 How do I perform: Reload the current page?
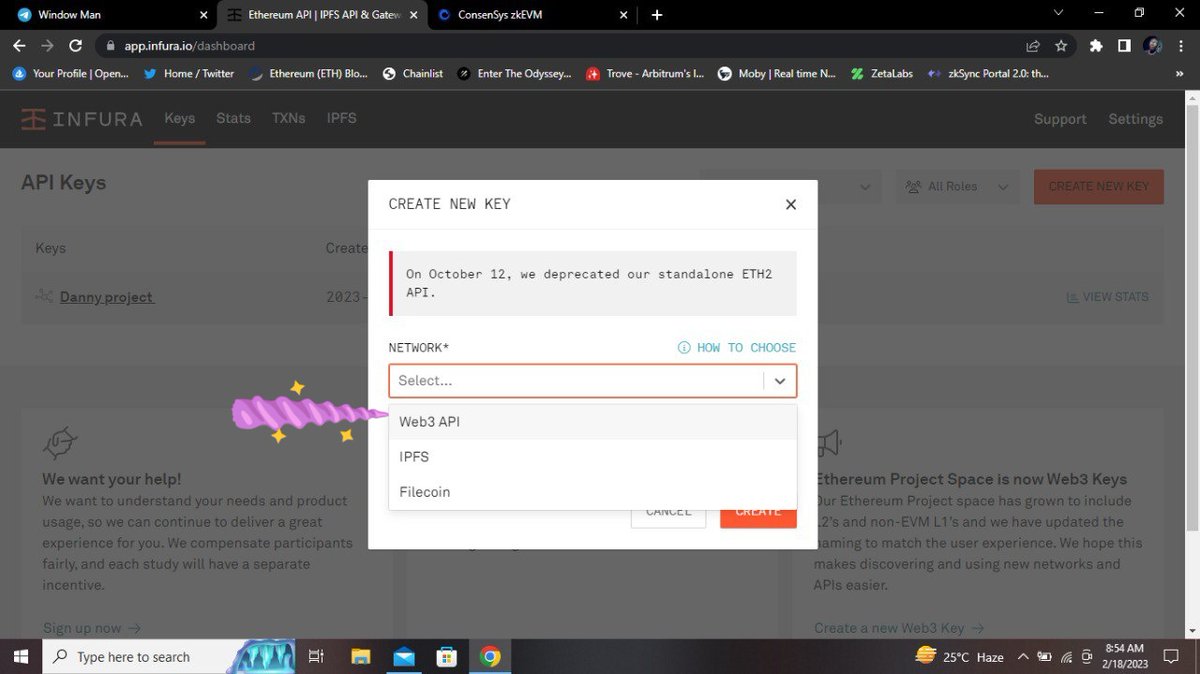(x=75, y=46)
